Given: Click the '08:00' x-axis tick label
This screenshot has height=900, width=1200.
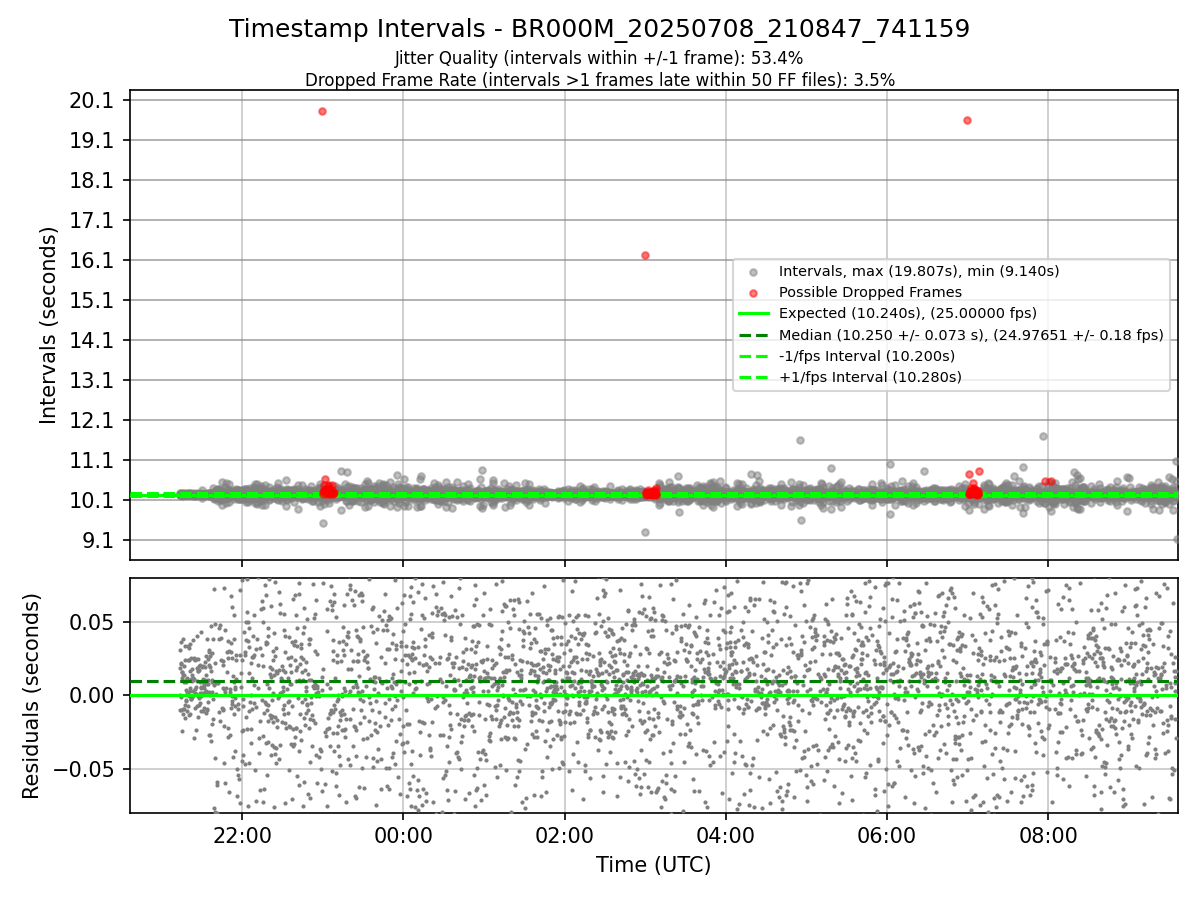Looking at the screenshot, I should click(1048, 835).
